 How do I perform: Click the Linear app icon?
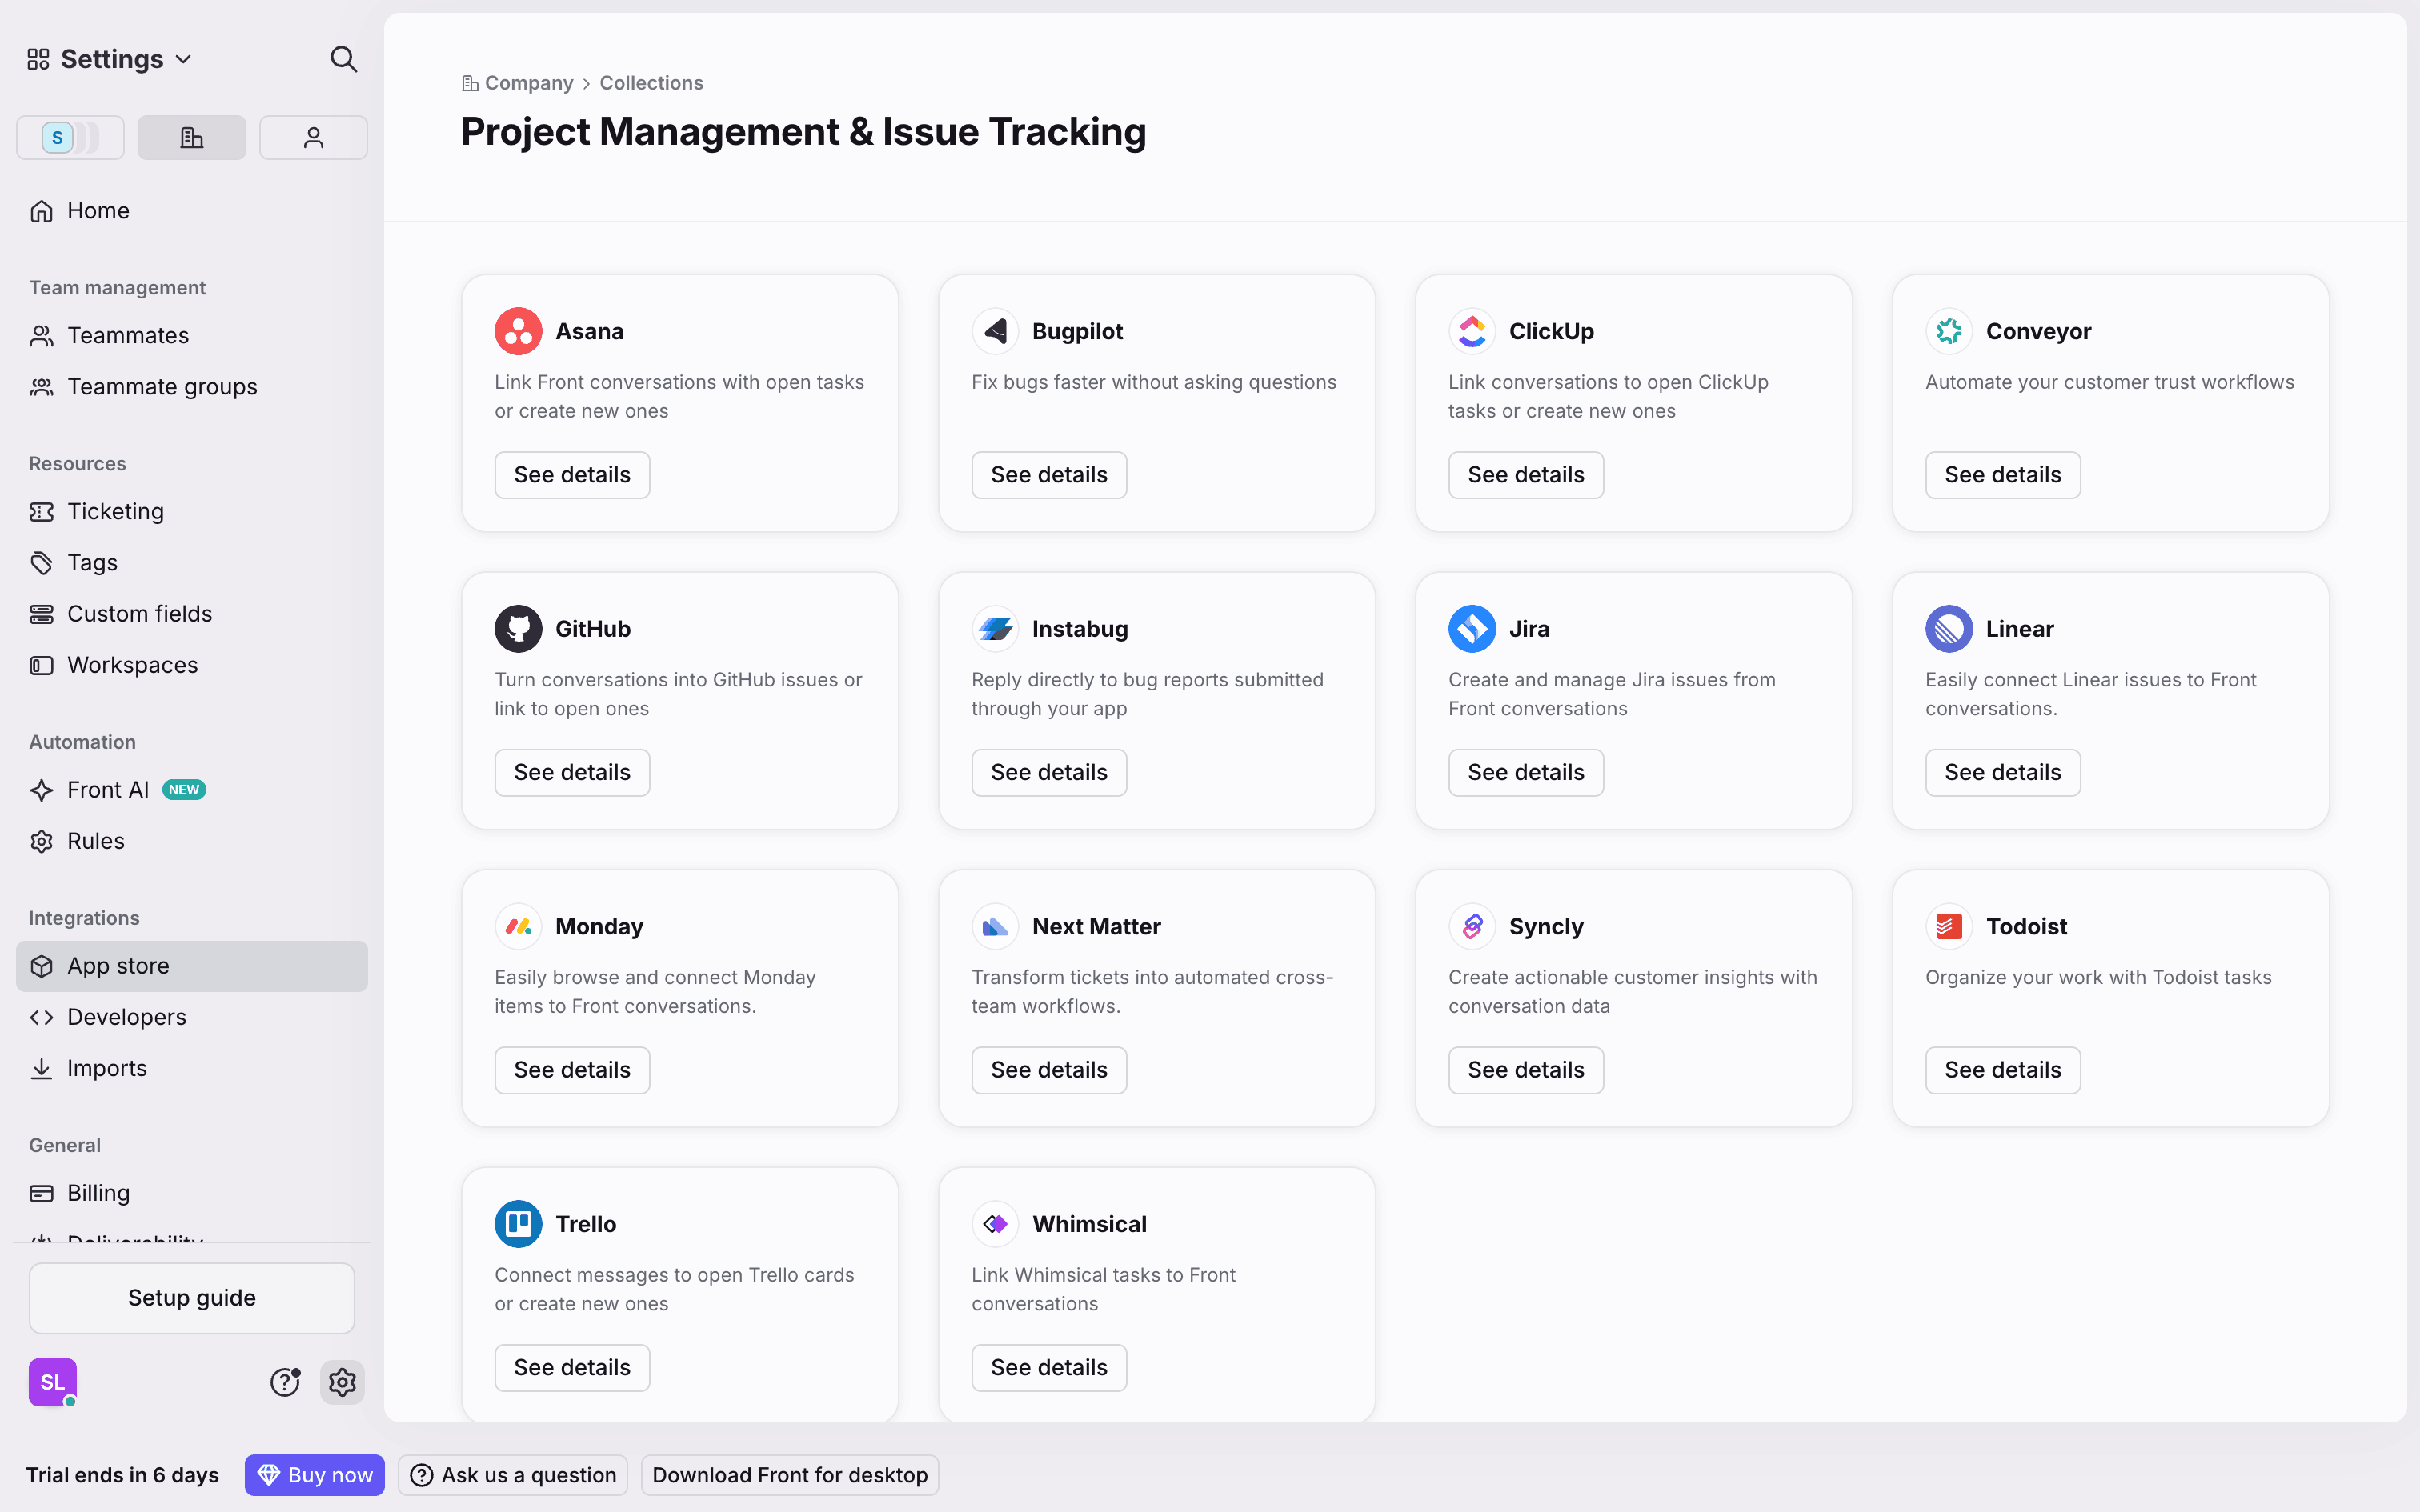[1949, 629]
